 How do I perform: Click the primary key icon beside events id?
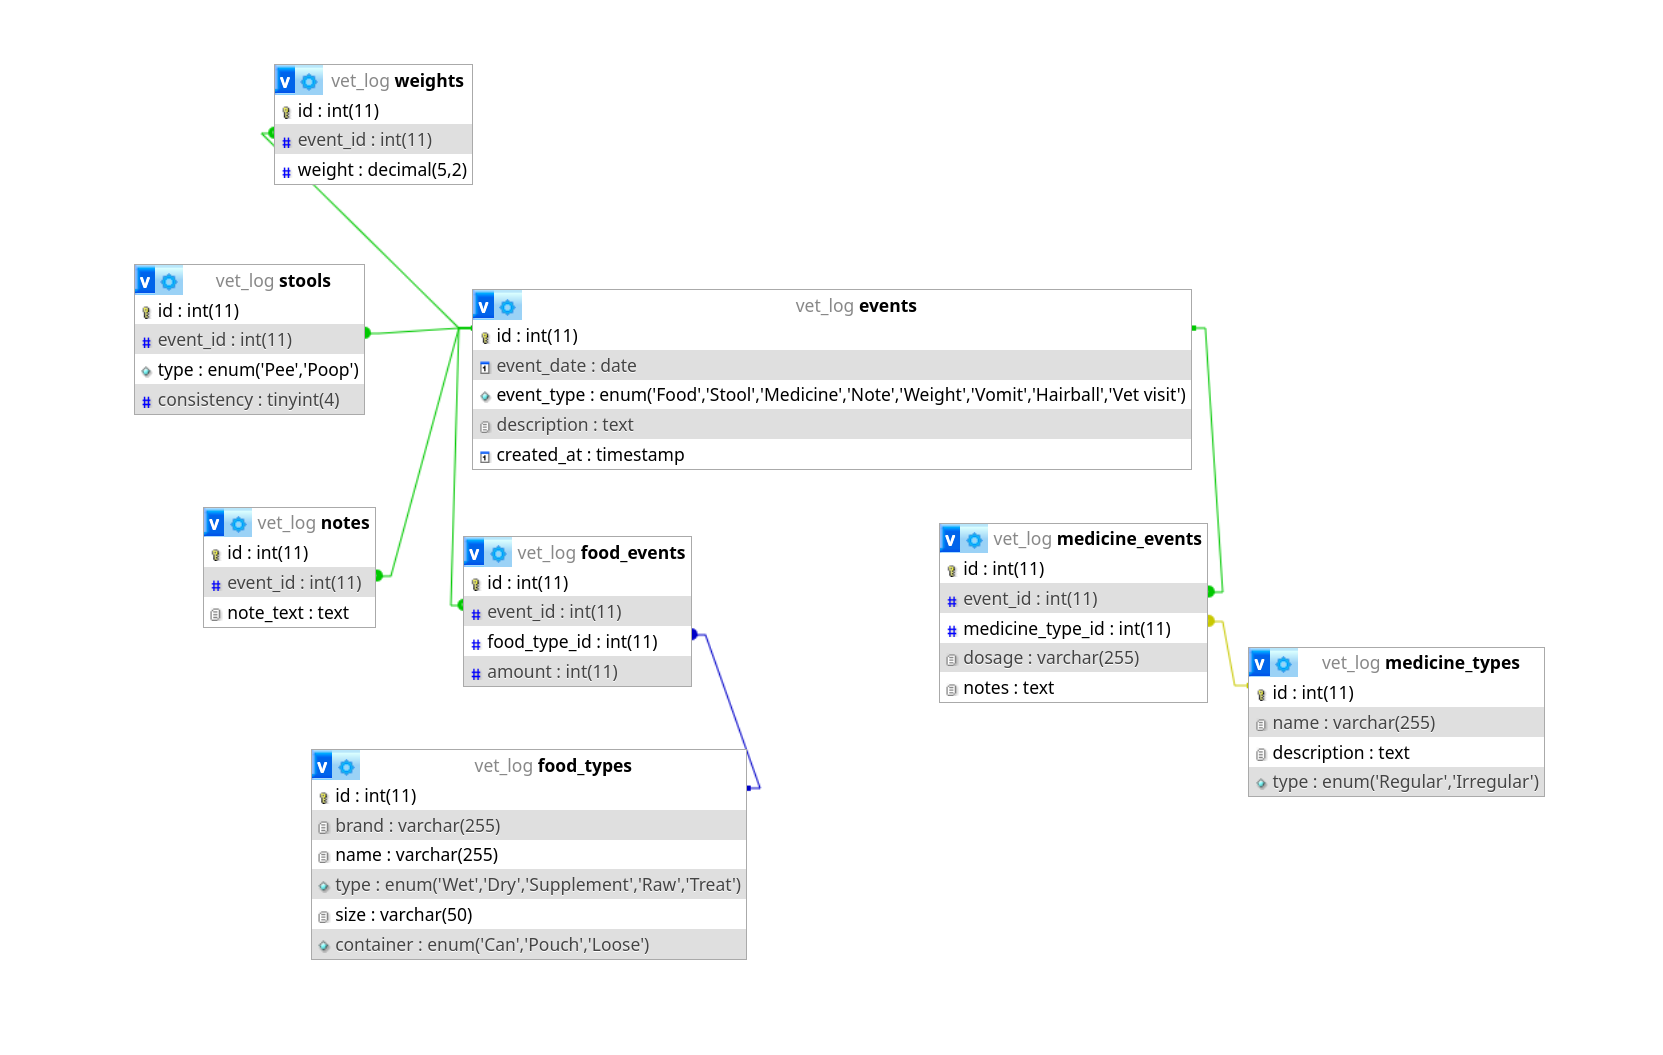[485, 337]
